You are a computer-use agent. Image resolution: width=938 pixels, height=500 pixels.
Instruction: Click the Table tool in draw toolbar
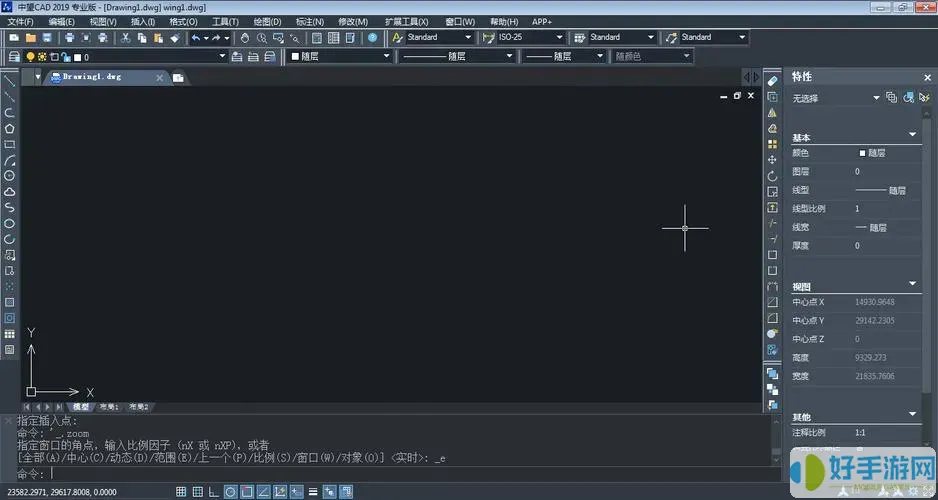point(10,334)
